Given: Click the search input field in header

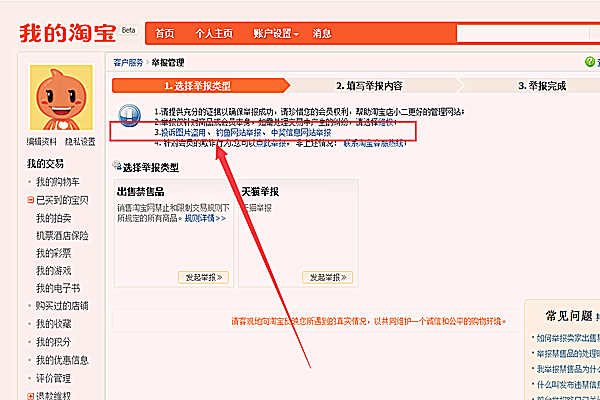Looking at the screenshot, I should click(x=523, y=34).
